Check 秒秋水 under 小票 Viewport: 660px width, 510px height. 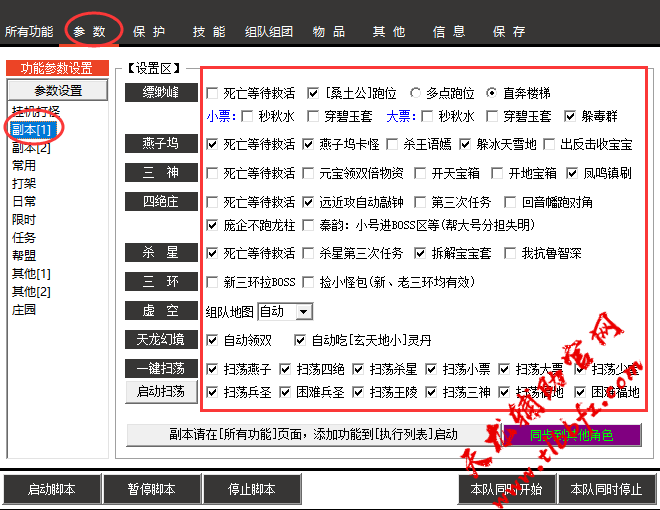tap(247, 116)
